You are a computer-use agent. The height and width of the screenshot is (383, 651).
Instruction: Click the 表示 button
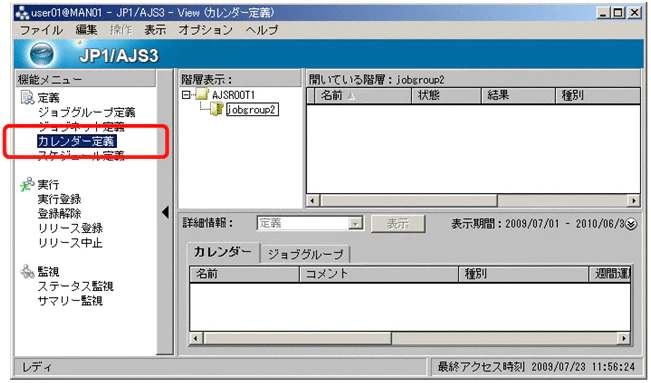click(398, 223)
